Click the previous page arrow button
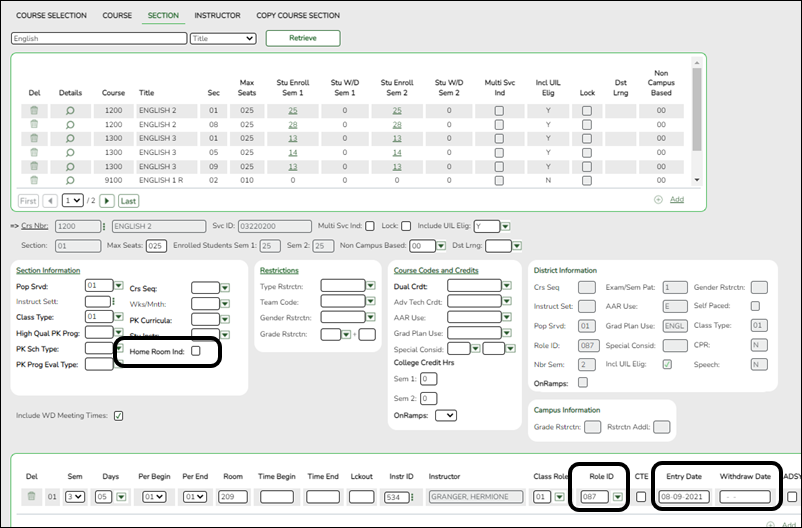Image resolution: width=802 pixels, height=528 pixels. click(50, 201)
